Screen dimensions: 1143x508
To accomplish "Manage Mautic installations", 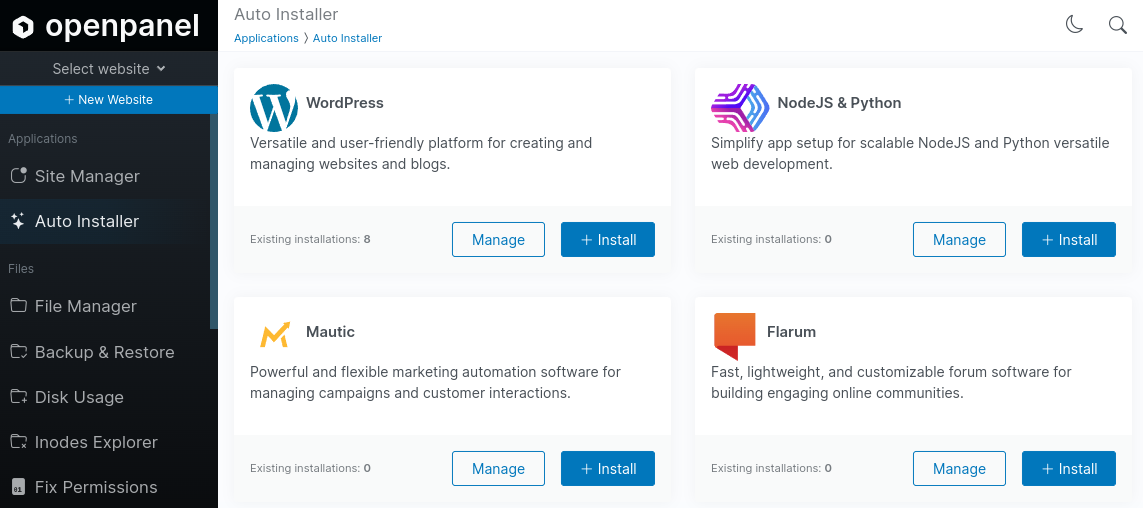I will [x=498, y=469].
